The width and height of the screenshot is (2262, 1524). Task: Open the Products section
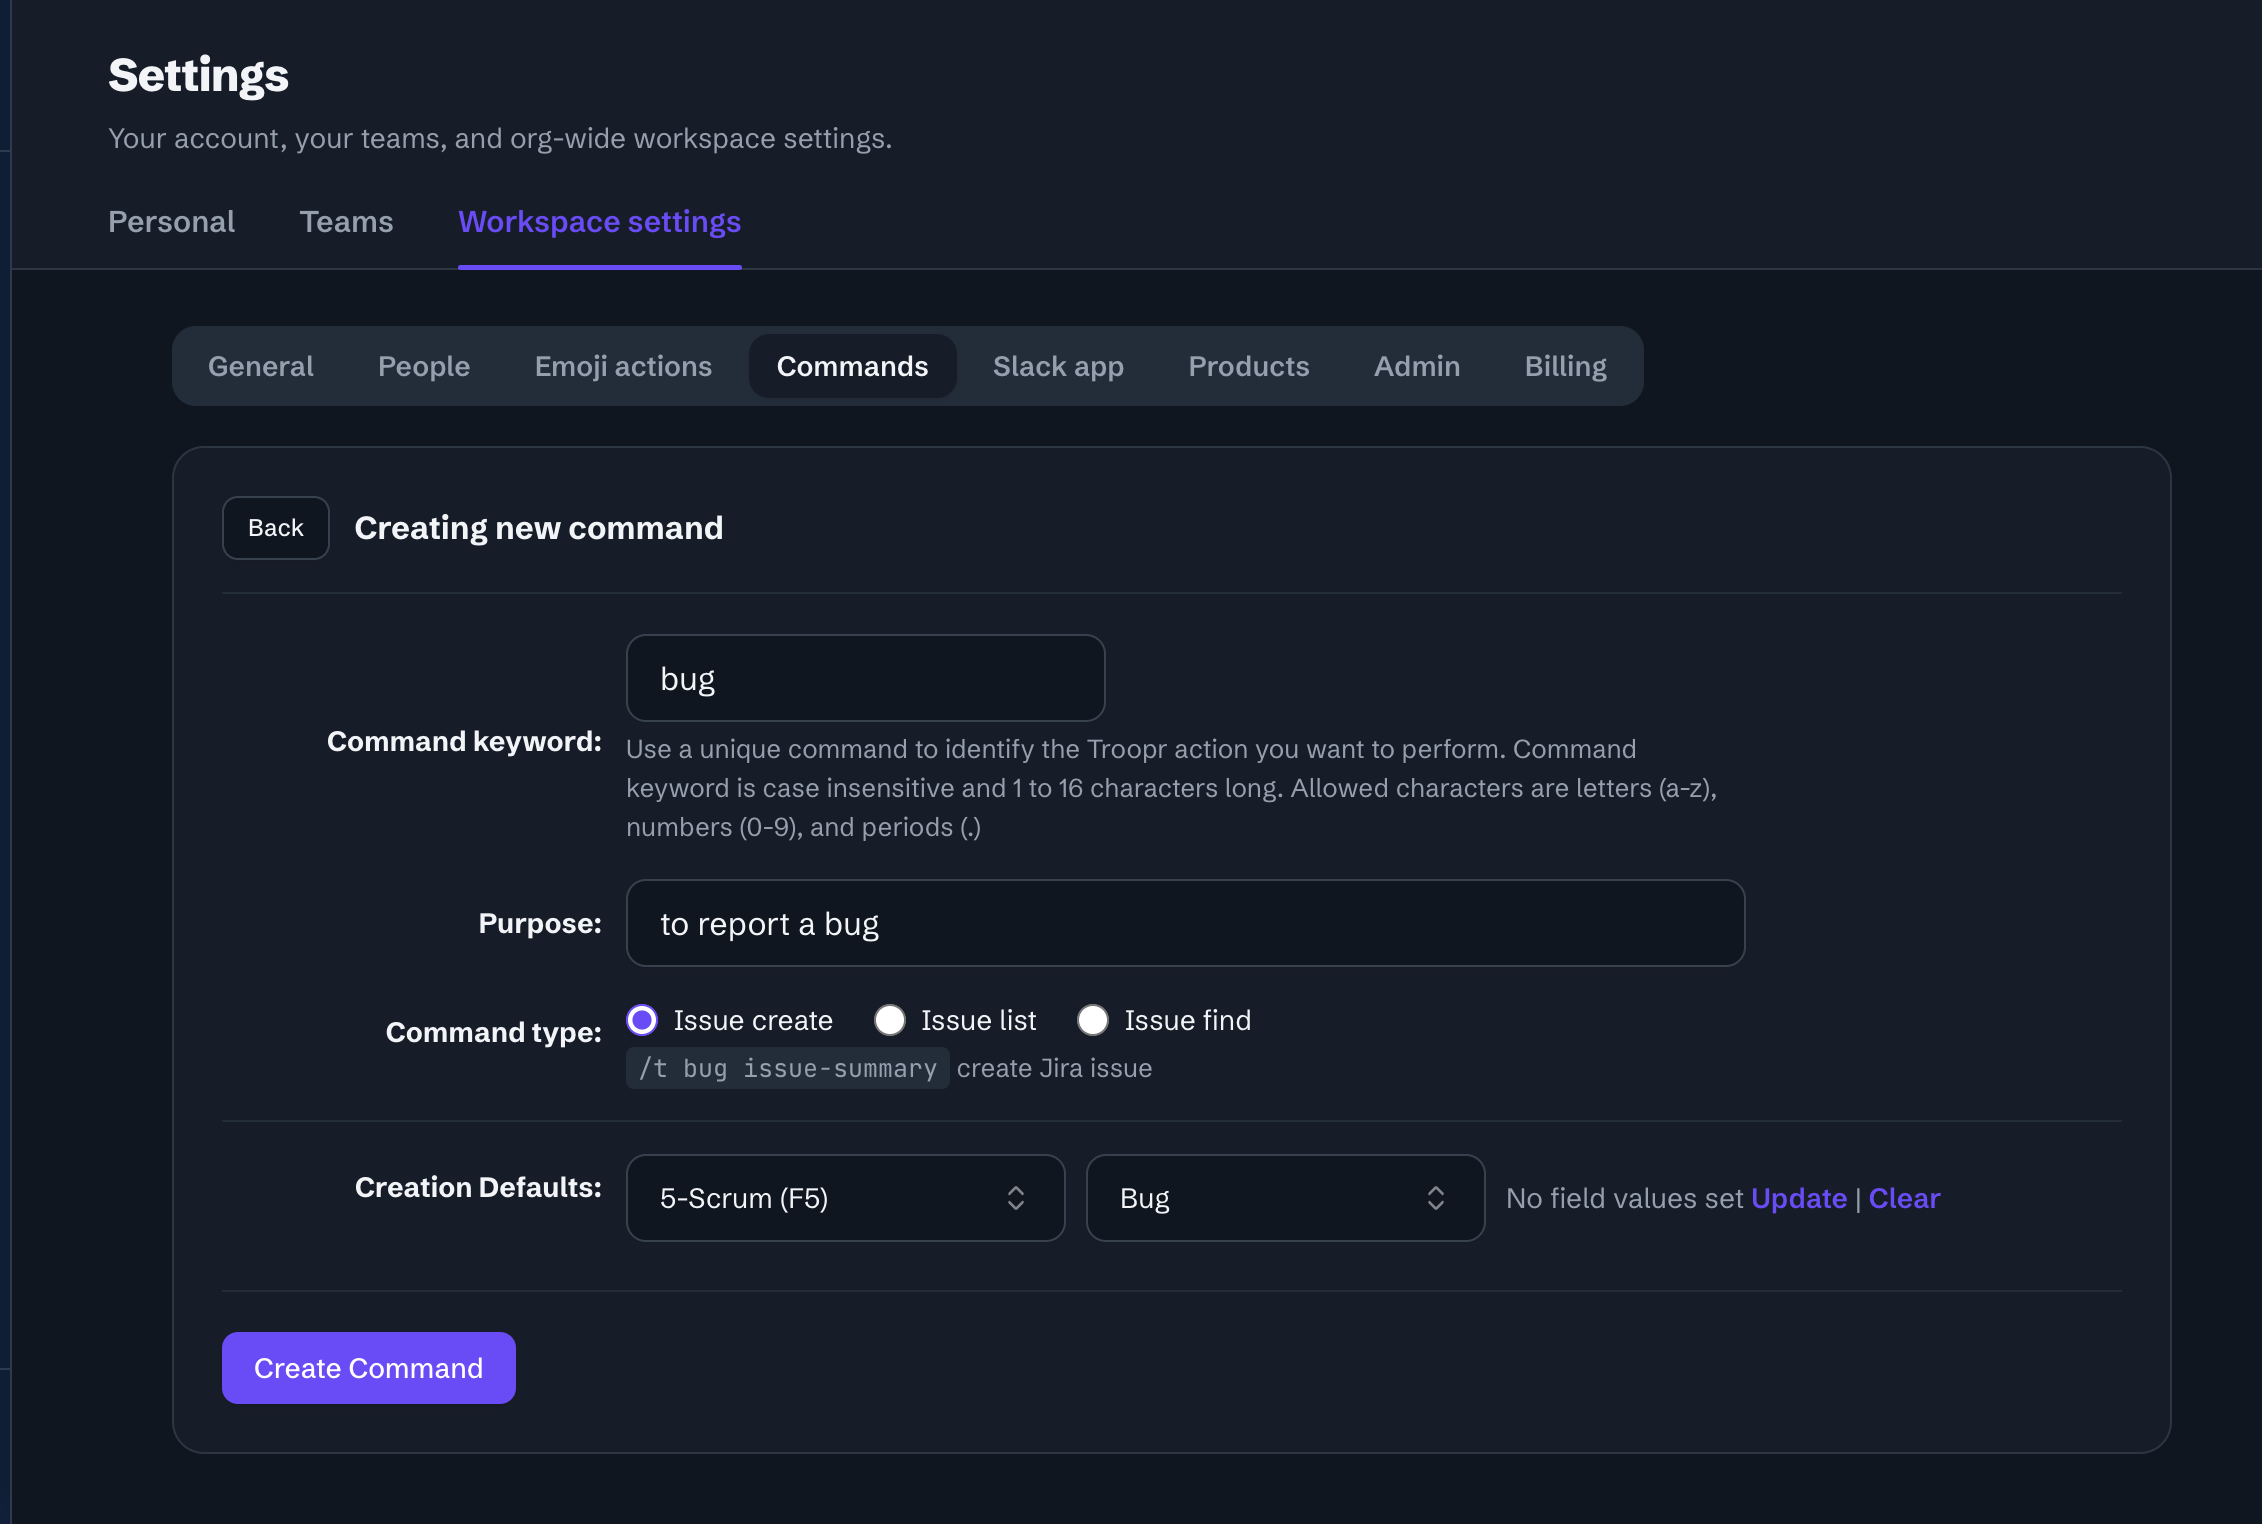(1249, 366)
